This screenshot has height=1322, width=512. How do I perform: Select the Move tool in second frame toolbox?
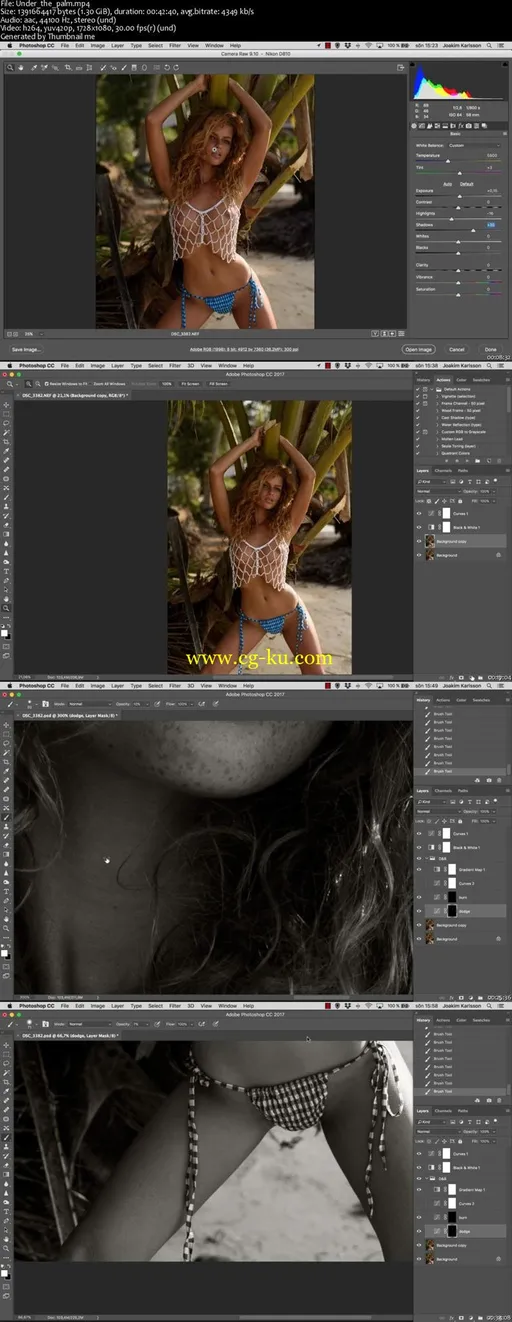click(6, 404)
